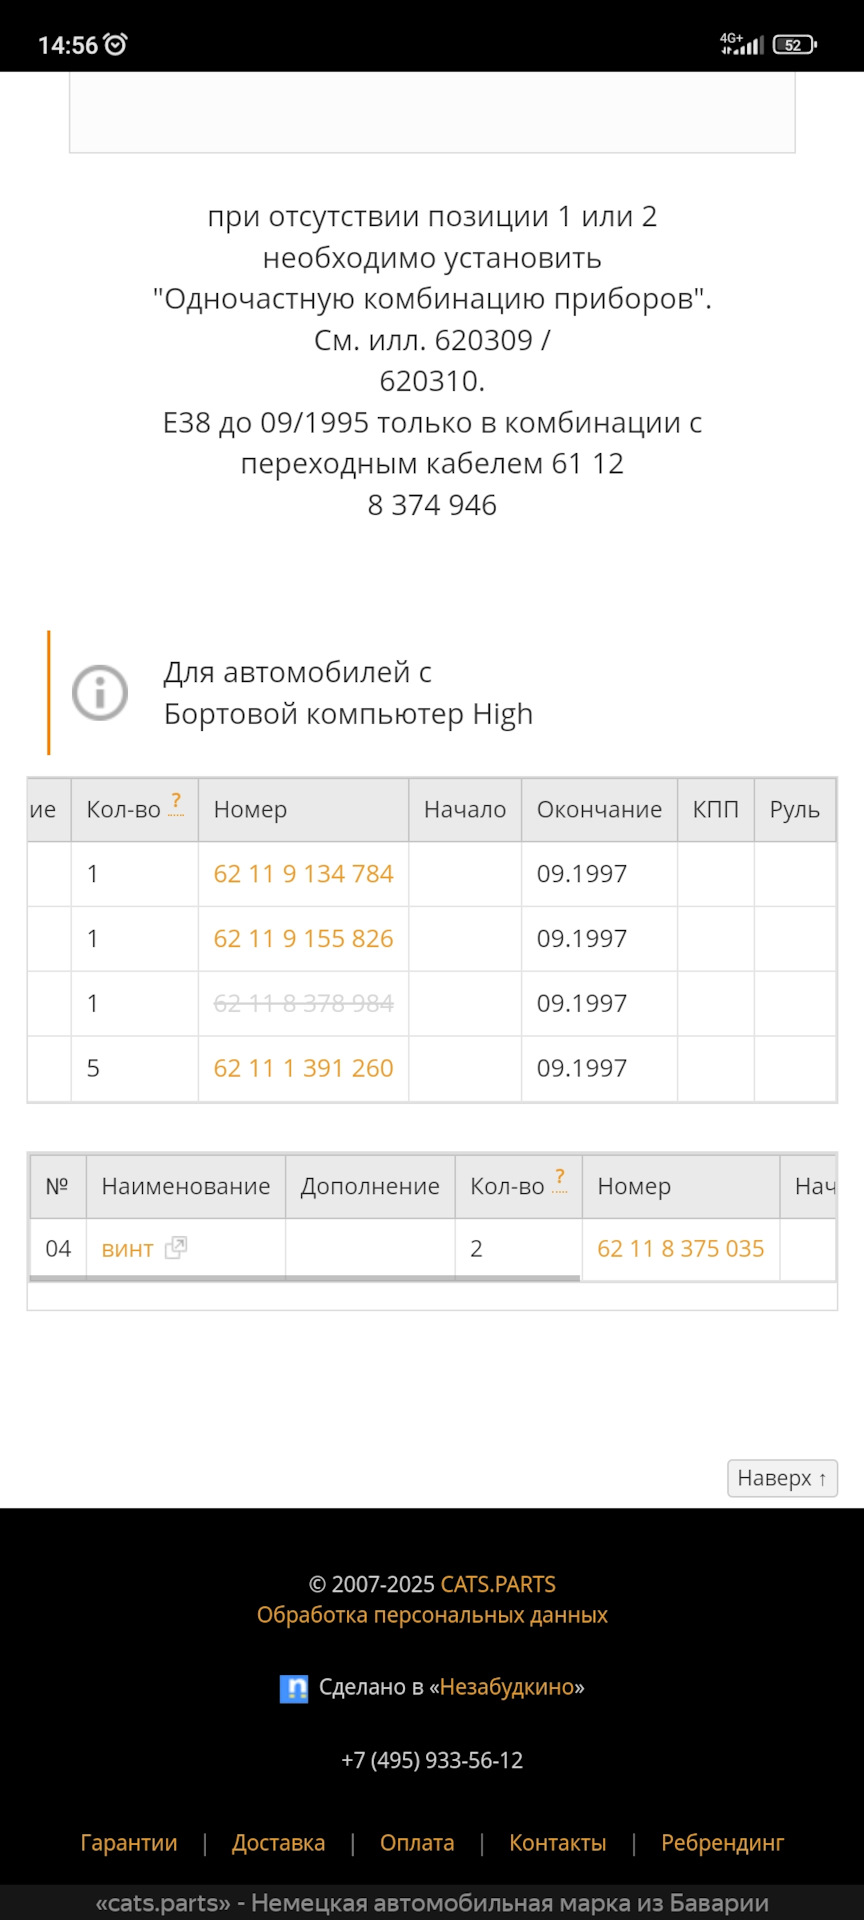Open Обработка персональных данных link
Screen dimensions: 864x1920
(432, 1615)
